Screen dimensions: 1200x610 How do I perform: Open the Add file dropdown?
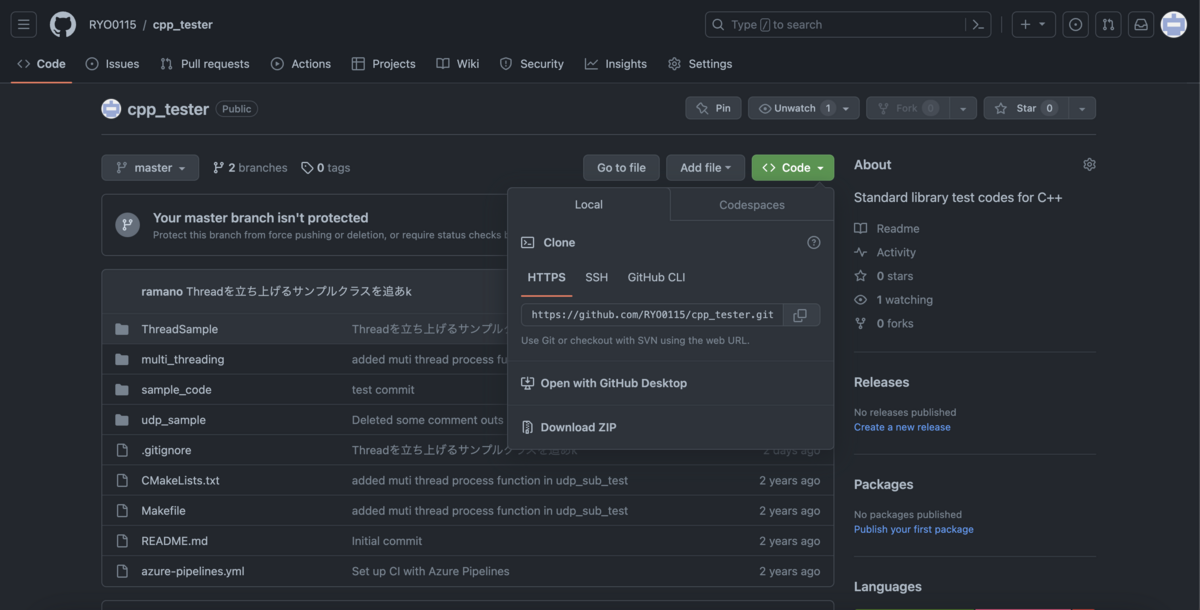(706, 168)
